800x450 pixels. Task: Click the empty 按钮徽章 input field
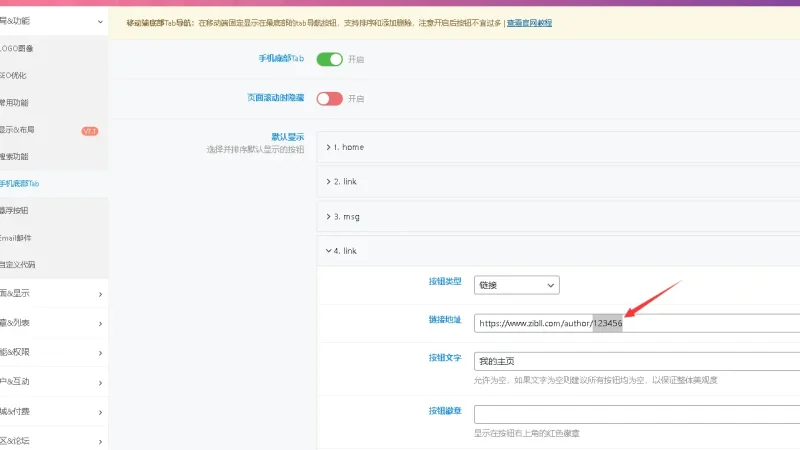(x=637, y=414)
